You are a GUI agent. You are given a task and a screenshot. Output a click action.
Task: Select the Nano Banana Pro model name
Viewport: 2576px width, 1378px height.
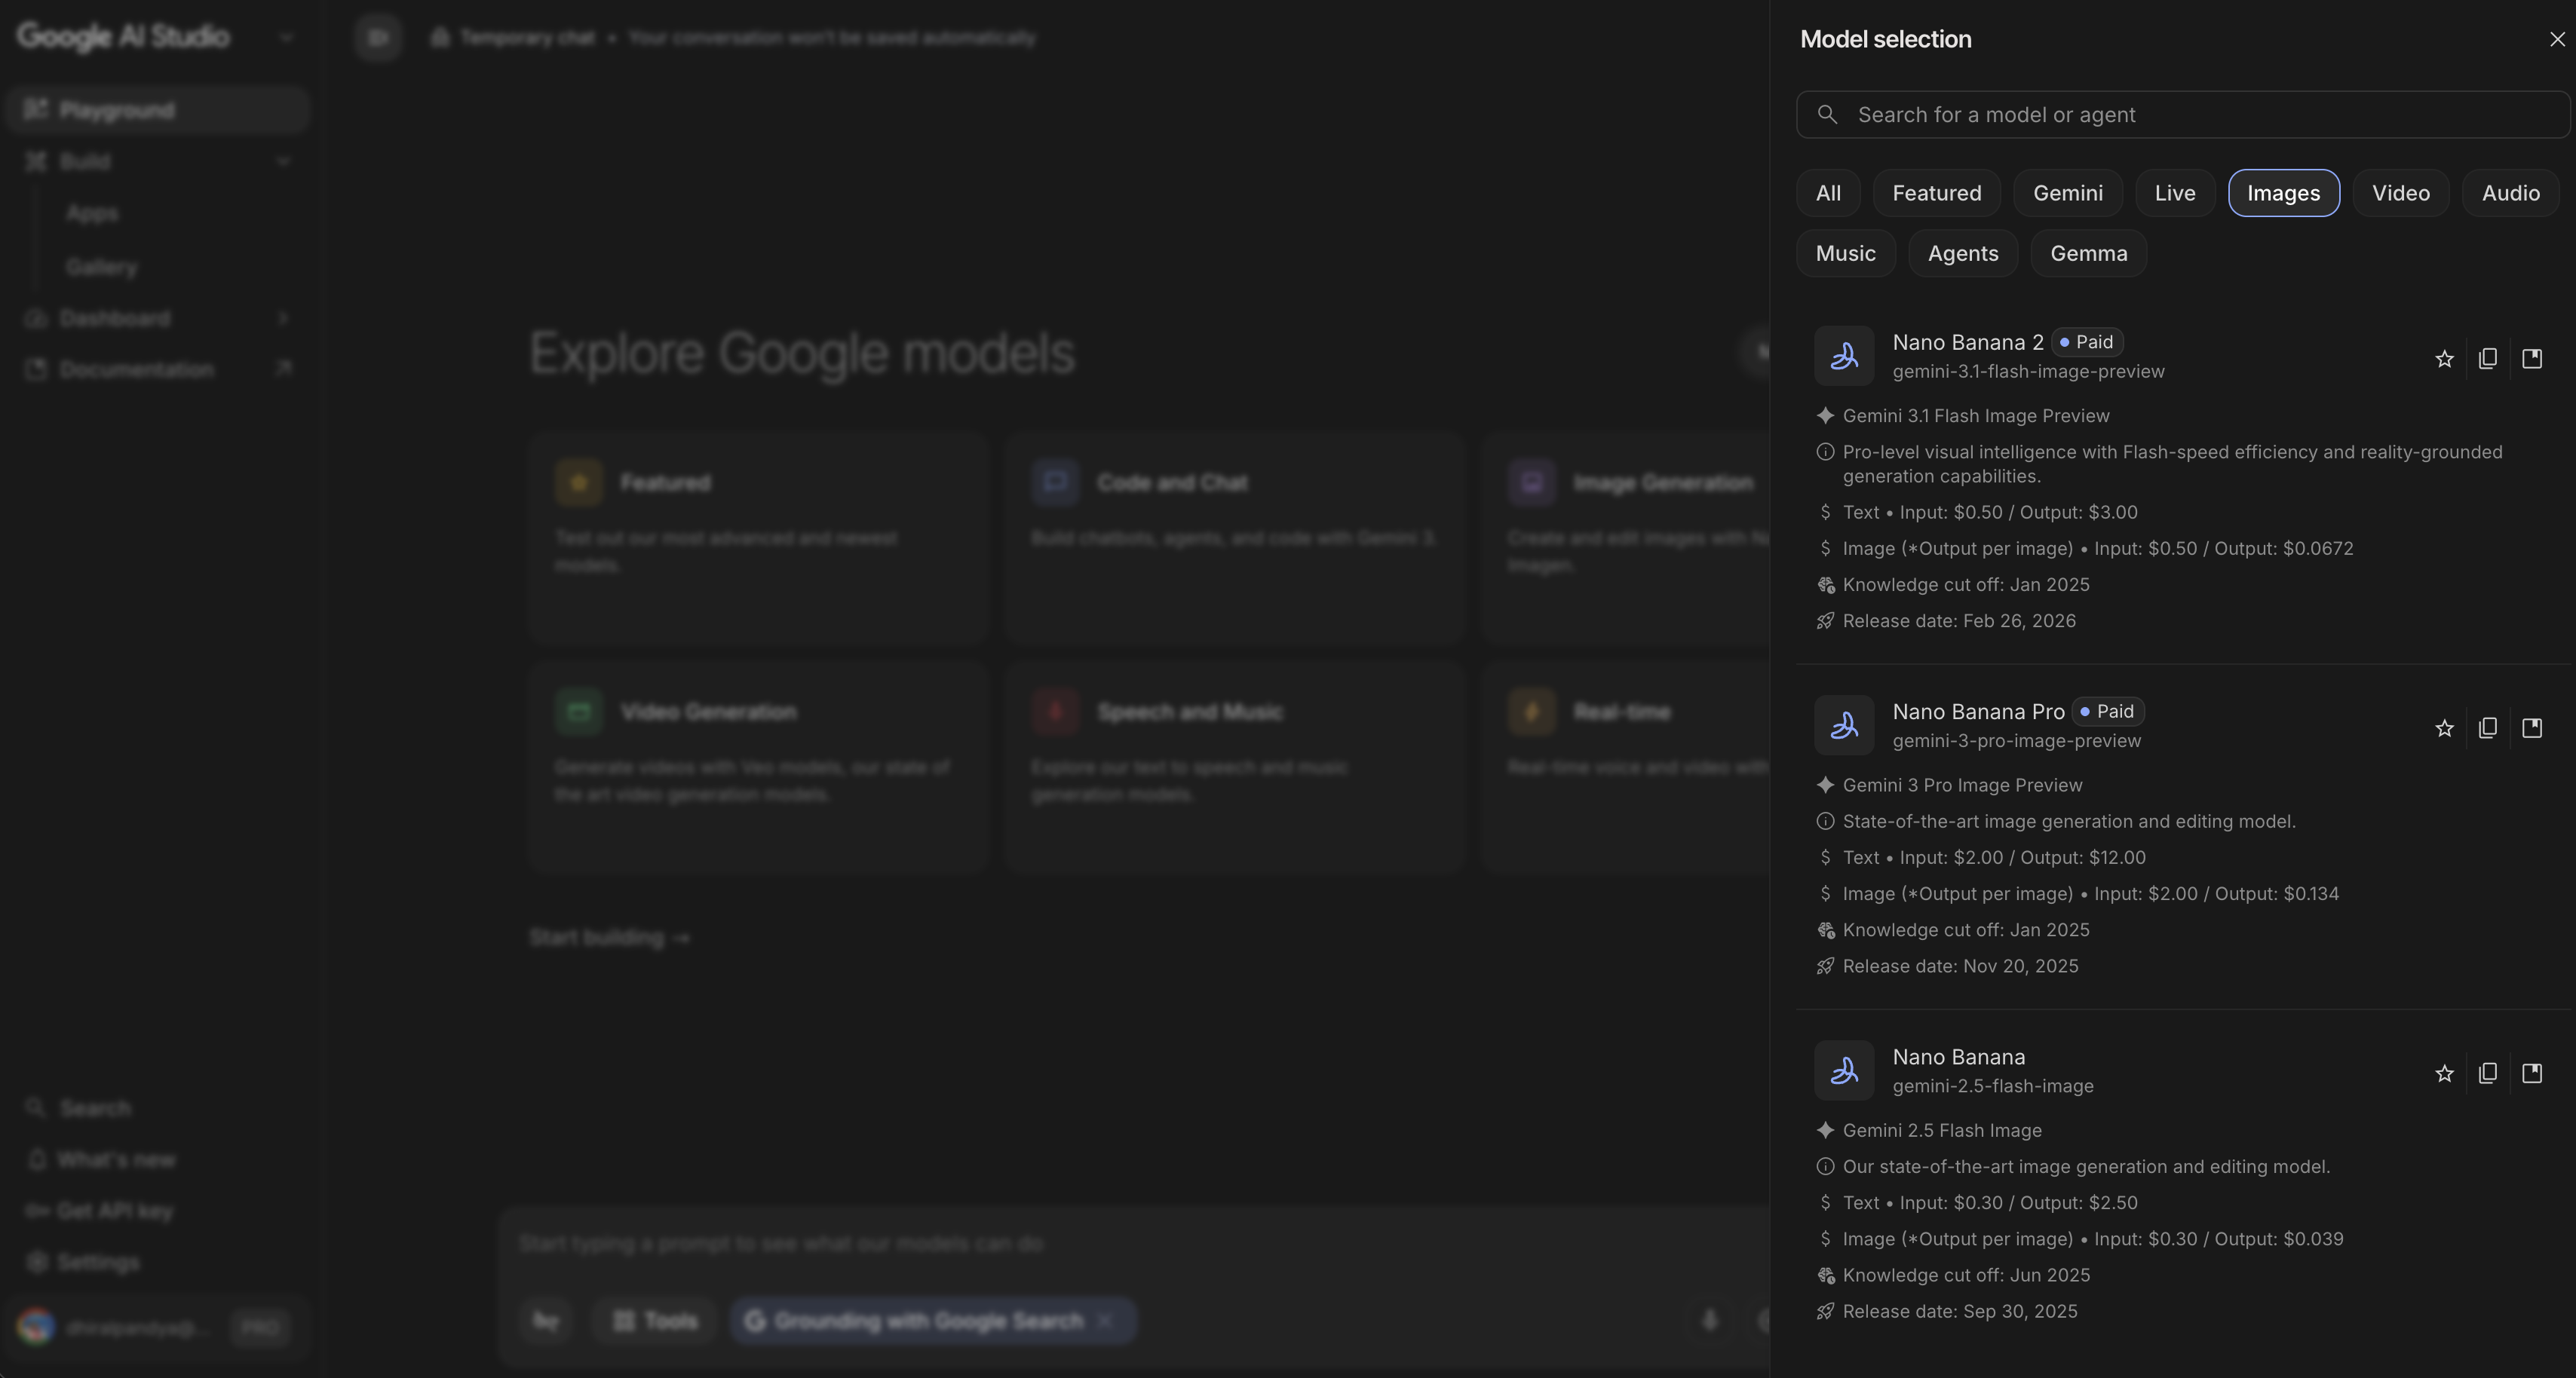click(x=1978, y=711)
